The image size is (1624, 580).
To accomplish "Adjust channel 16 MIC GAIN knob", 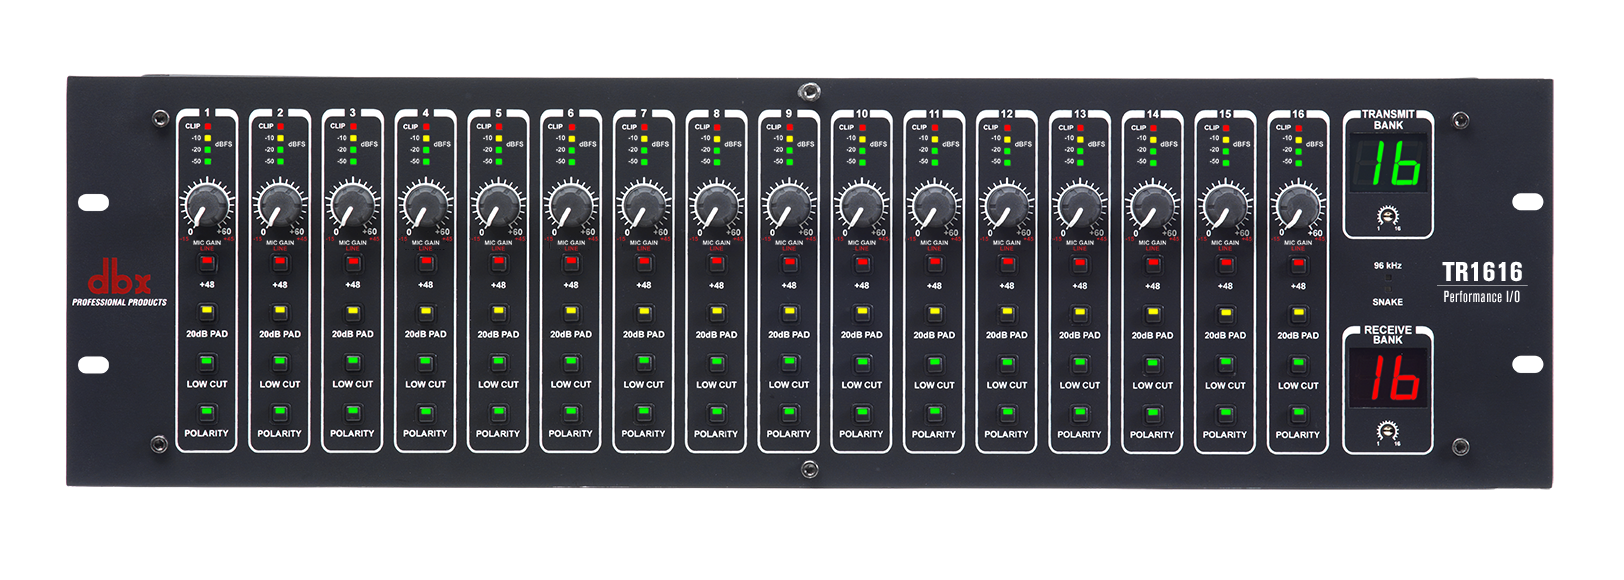I will 1298,207.
